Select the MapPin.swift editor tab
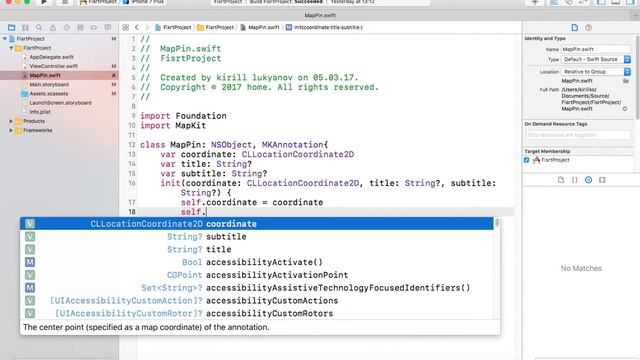 tap(320, 16)
